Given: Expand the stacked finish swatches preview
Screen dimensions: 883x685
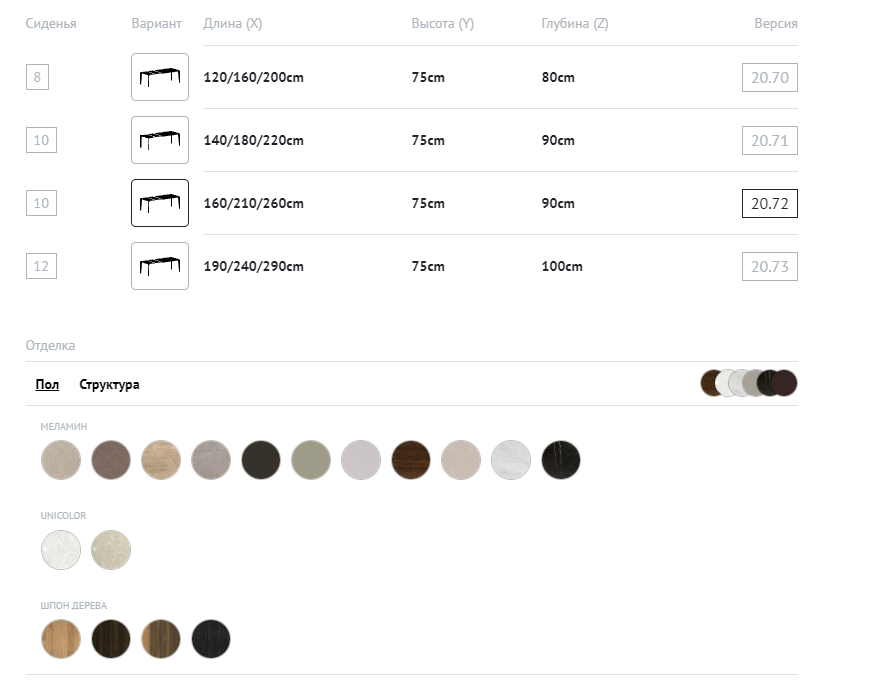Looking at the screenshot, I should [x=749, y=383].
